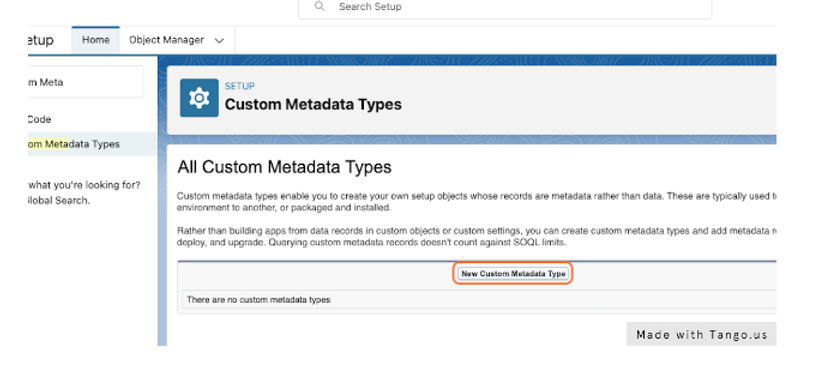This screenshot has width=818, height=367.
Task: Select Custom Metadata Types in sidebar
Action: point(92,144)
